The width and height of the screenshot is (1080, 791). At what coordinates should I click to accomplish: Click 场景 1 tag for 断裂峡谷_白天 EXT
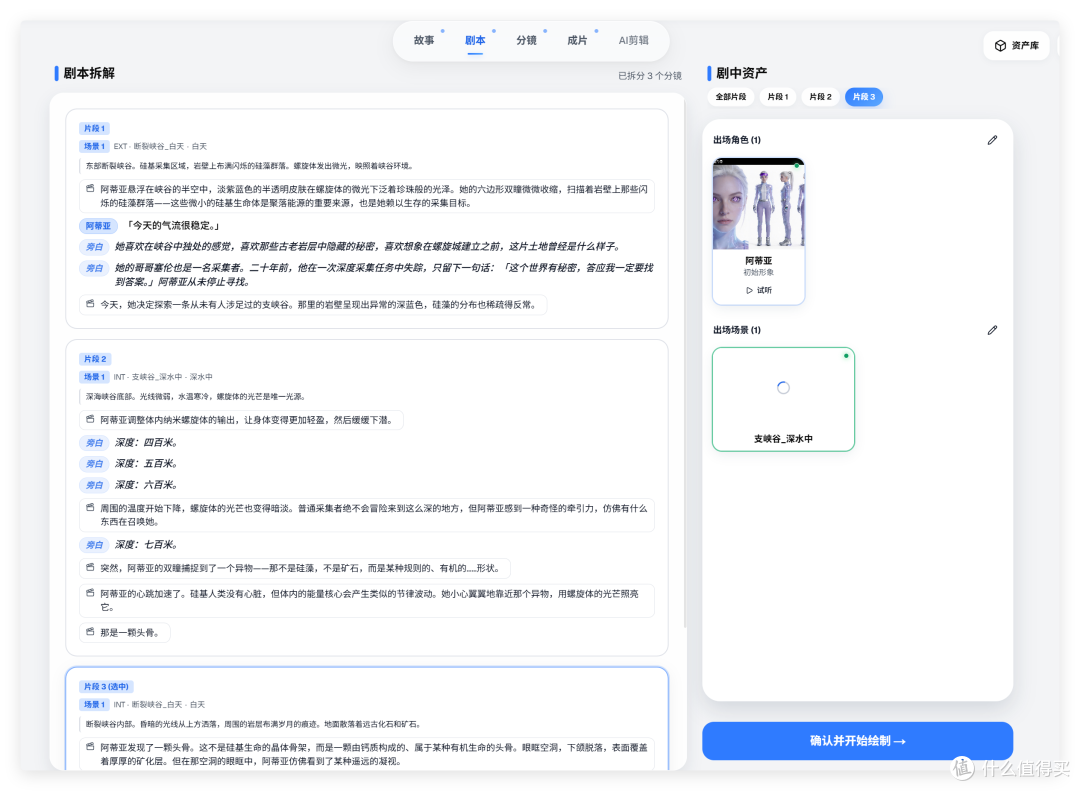point(94,146)
